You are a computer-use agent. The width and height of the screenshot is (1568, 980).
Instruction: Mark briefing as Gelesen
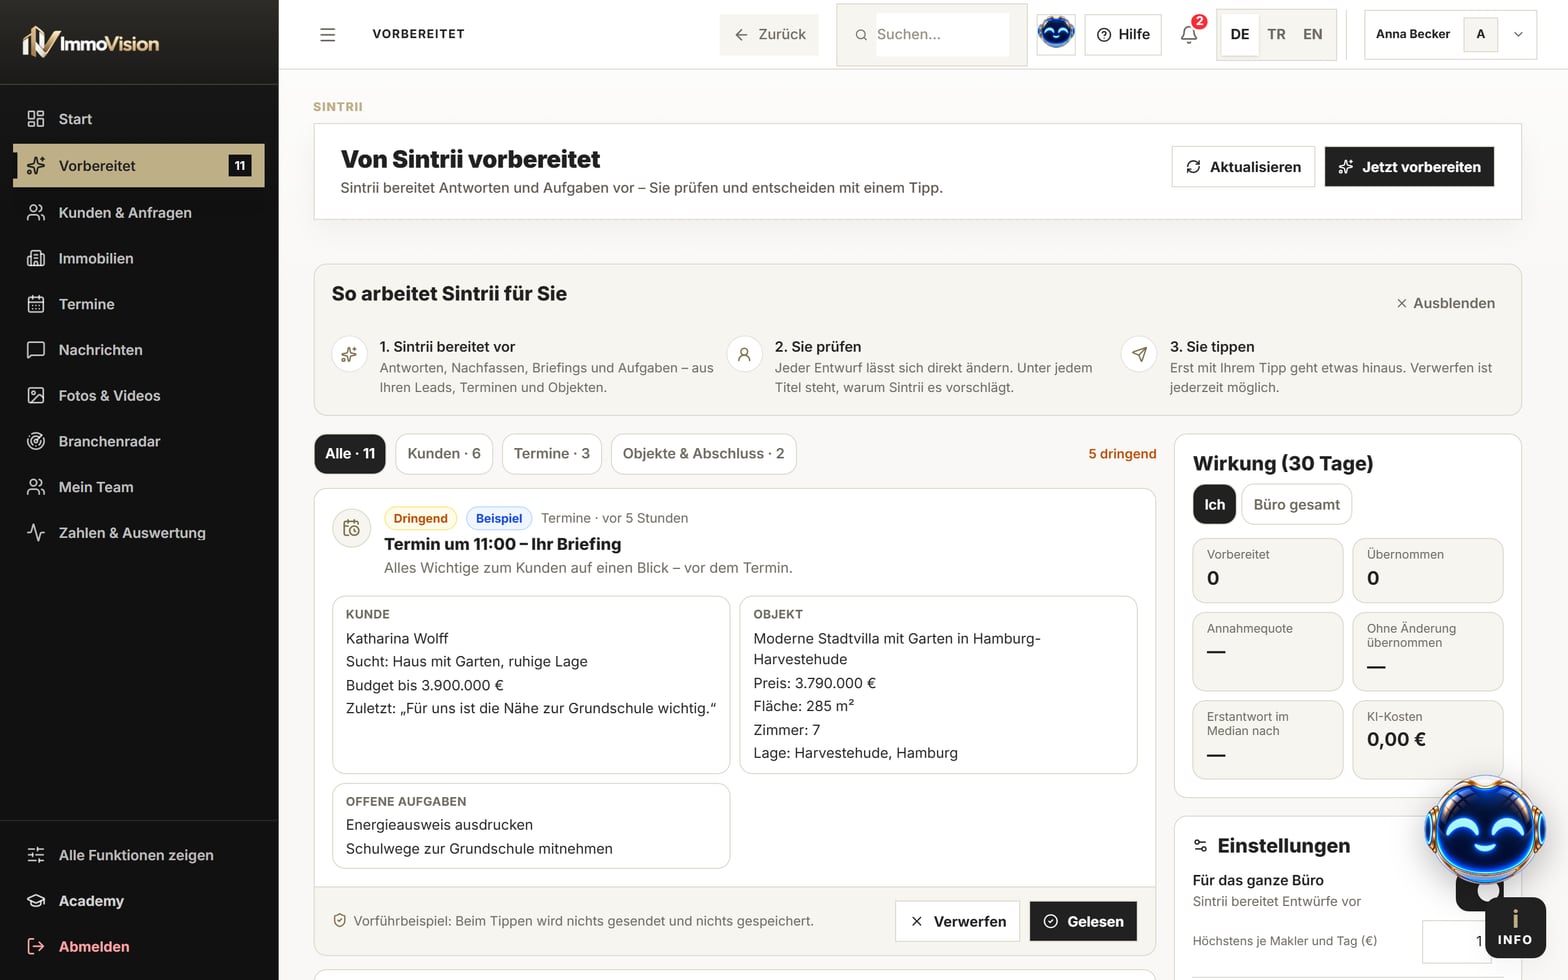(1083, 921)
